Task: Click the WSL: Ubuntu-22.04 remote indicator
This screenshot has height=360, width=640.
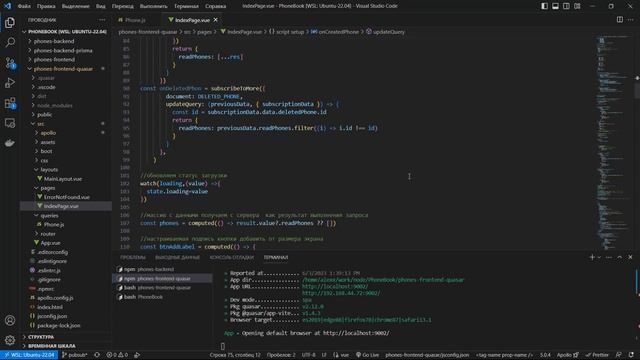Action: (30, 355)
